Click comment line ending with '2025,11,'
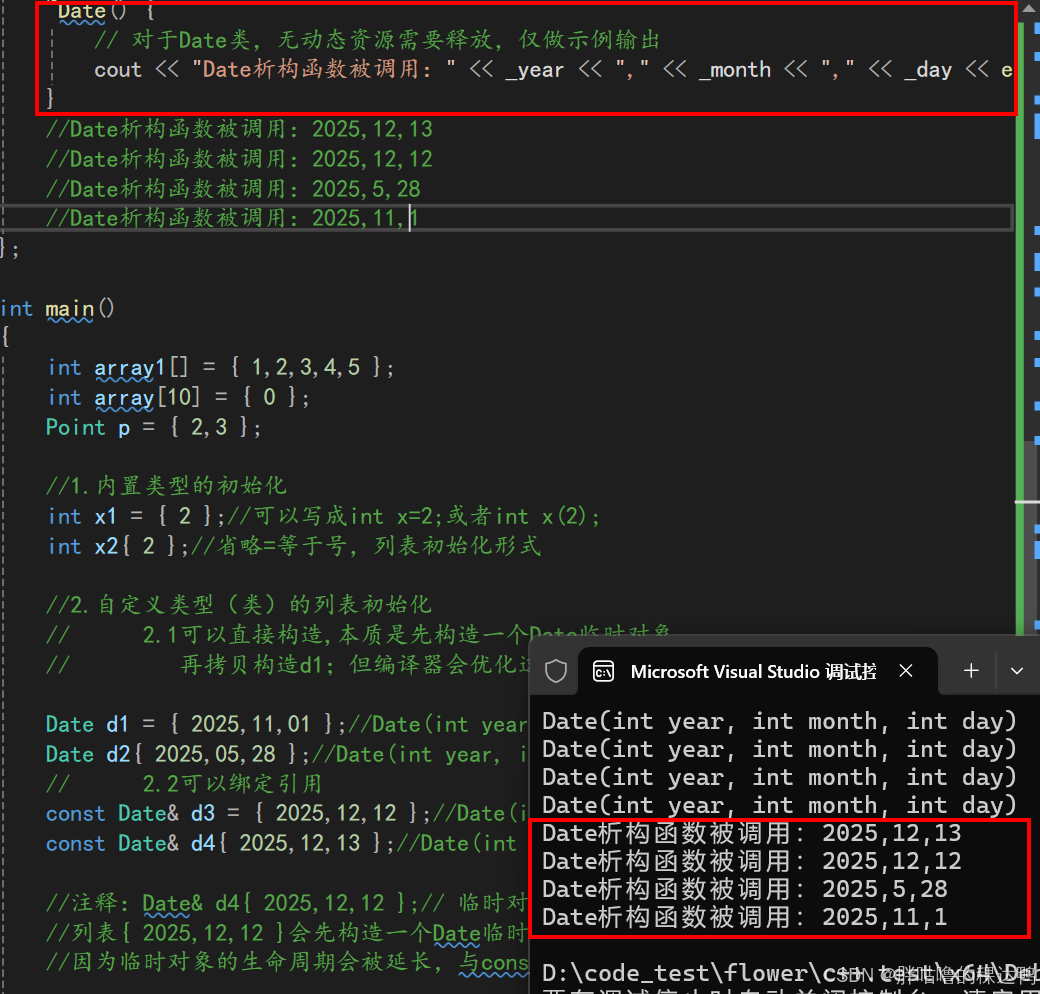This screenshot has width=1040, height=994. (x=231, y=218)
